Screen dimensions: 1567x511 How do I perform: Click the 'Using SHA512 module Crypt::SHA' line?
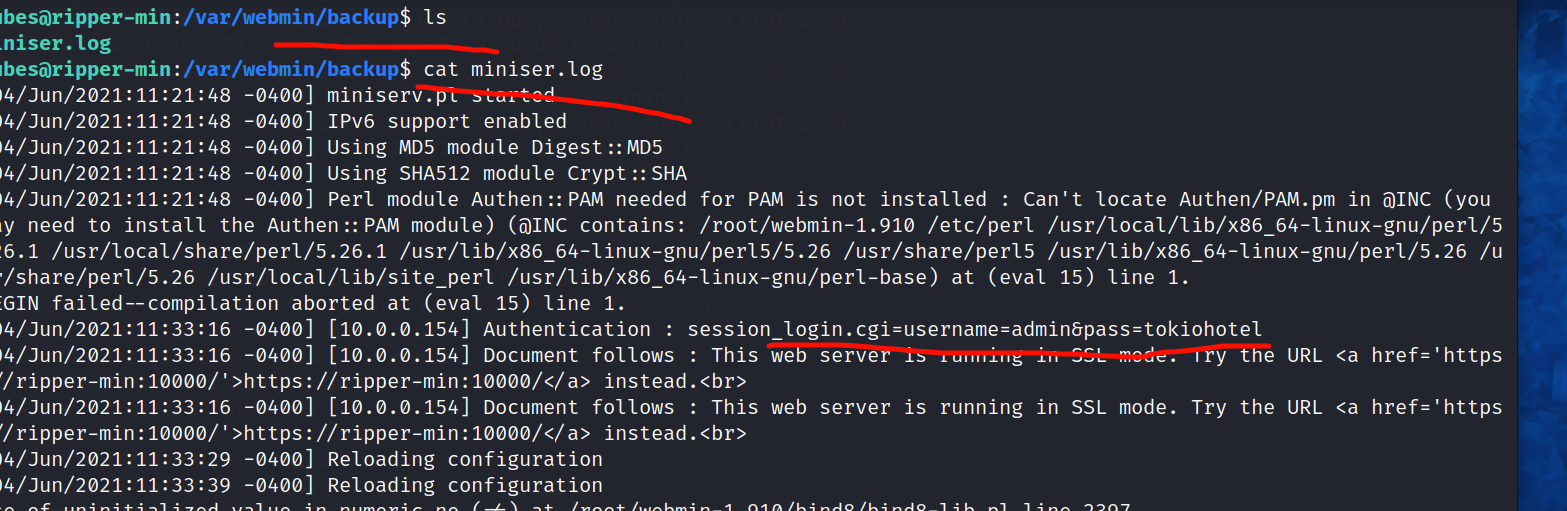tap(506, 173)
